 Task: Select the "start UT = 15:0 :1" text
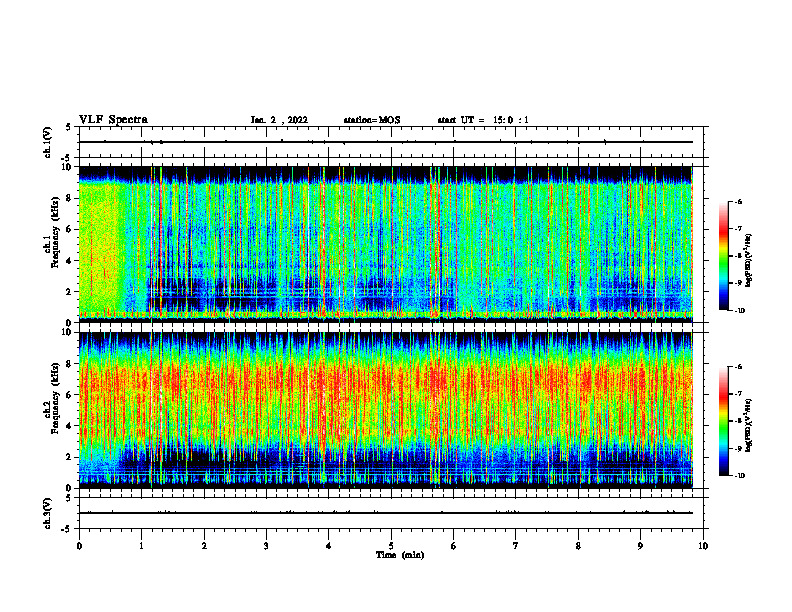[x=483, y=120]
